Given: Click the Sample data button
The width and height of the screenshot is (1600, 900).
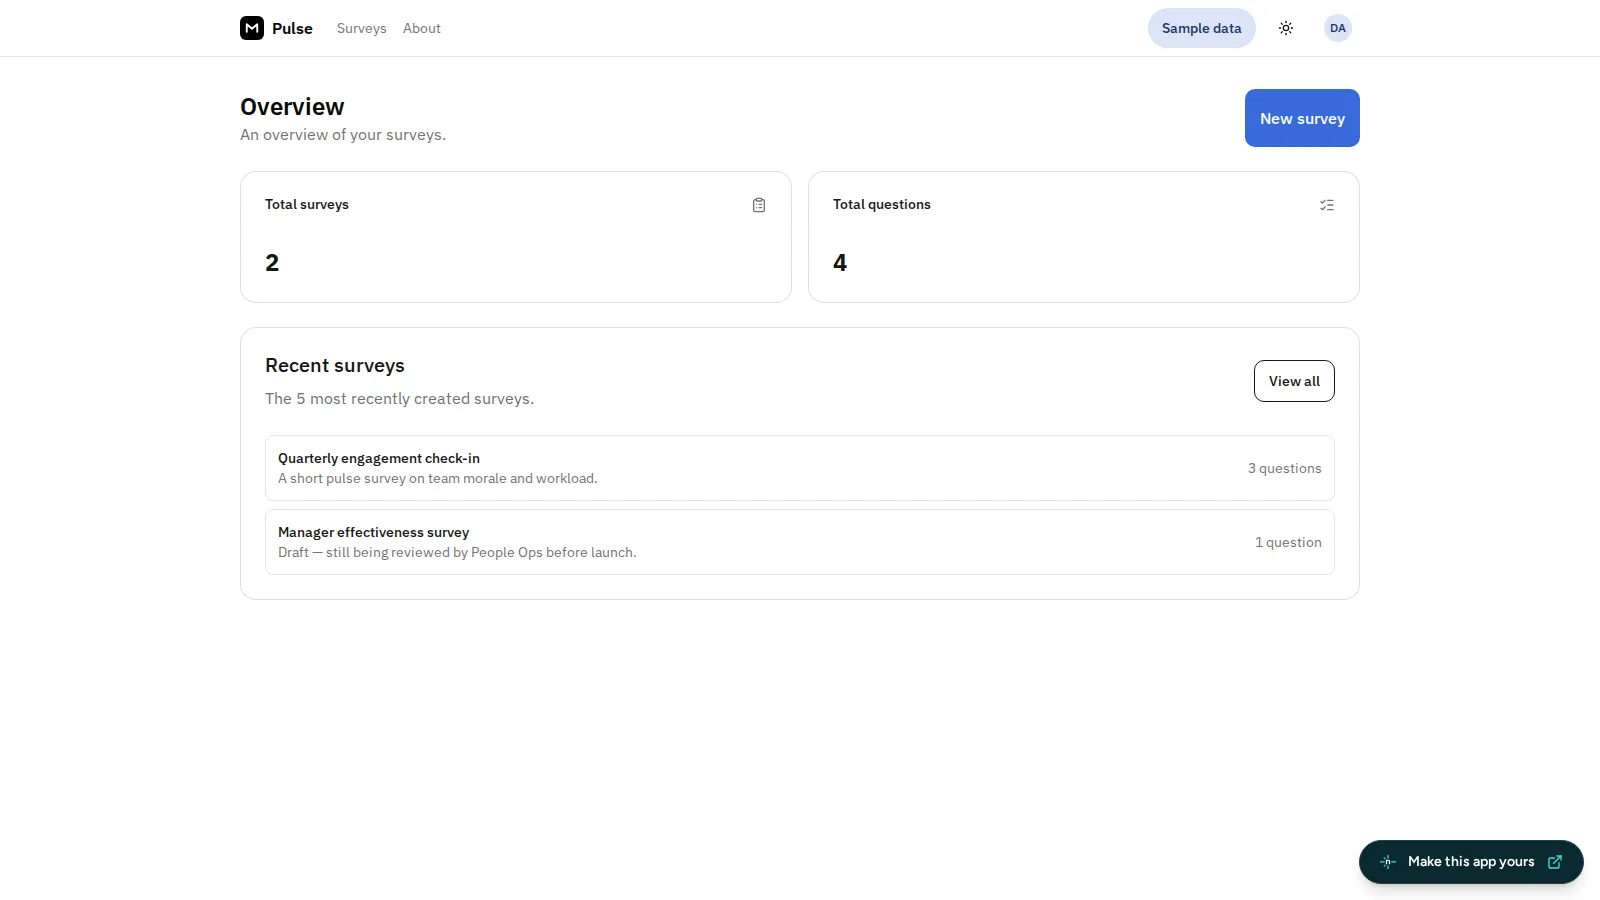Looking at the screenshot, I should 1202,28.
